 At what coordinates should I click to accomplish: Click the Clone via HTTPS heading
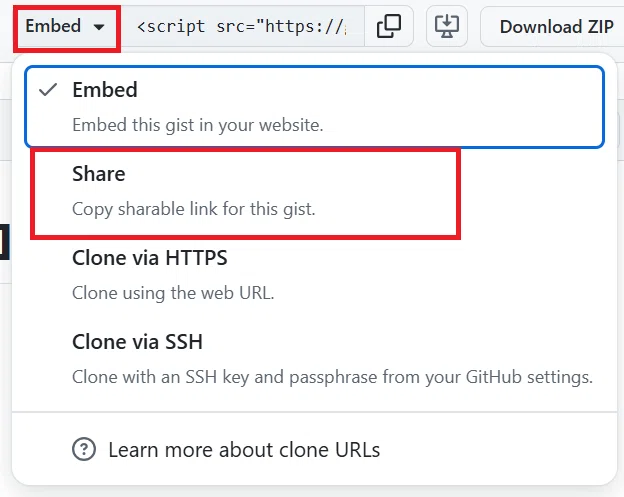tap(150, 258)
